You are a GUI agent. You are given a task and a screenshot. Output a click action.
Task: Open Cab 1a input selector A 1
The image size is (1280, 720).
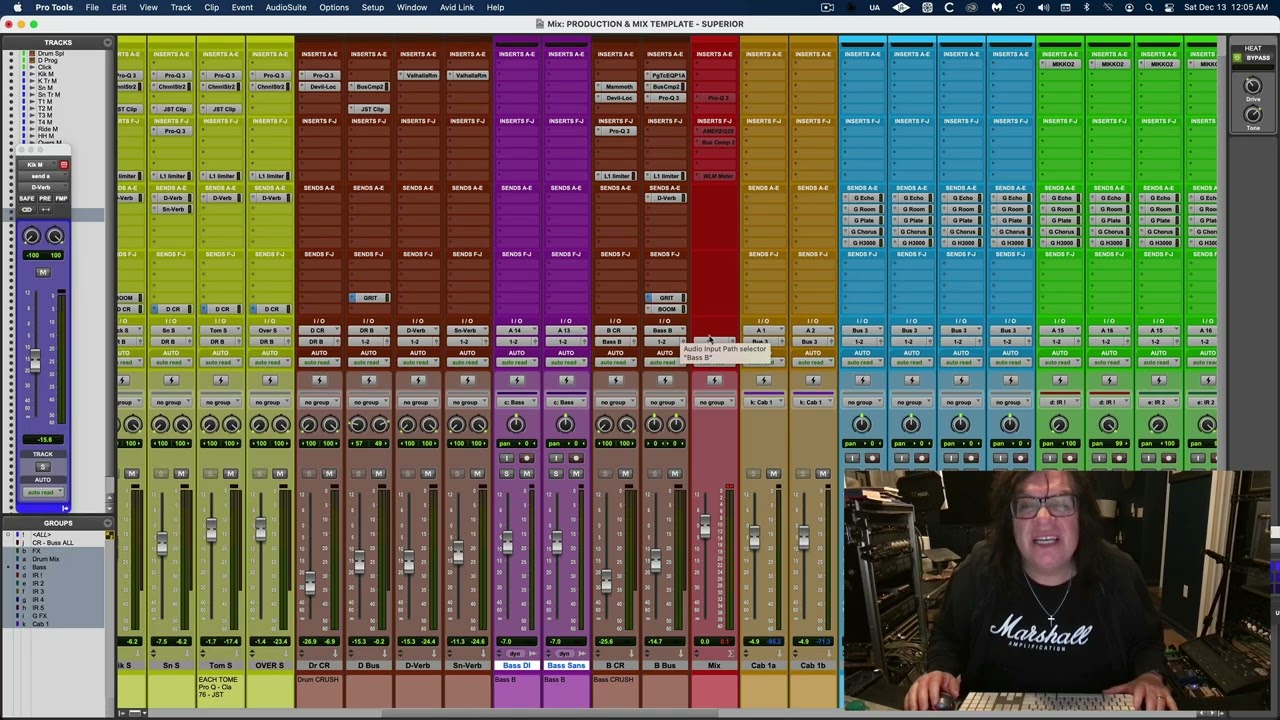click(763, 331)
